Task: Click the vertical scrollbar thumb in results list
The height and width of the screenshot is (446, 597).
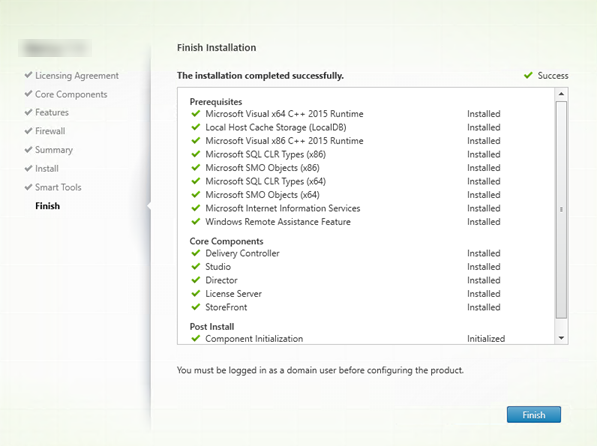Action: [561, 209]
